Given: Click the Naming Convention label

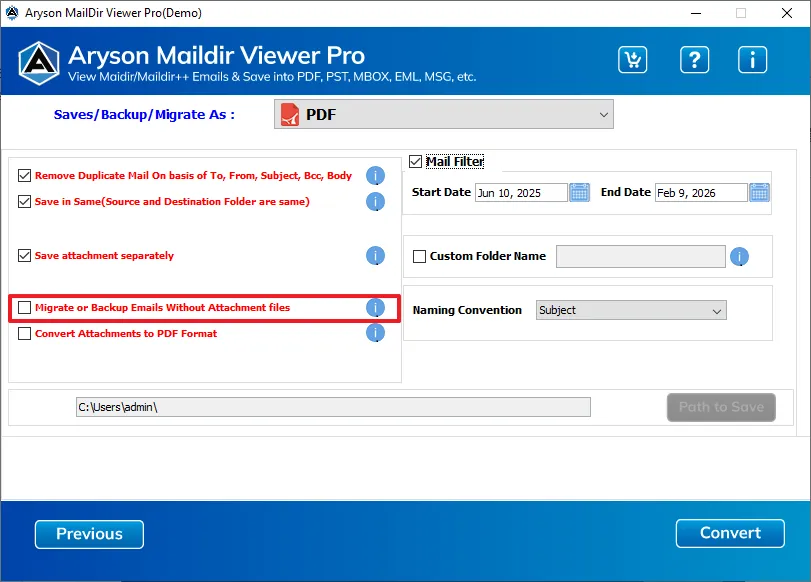Looking at the screenshot, I should coord(467,310).
